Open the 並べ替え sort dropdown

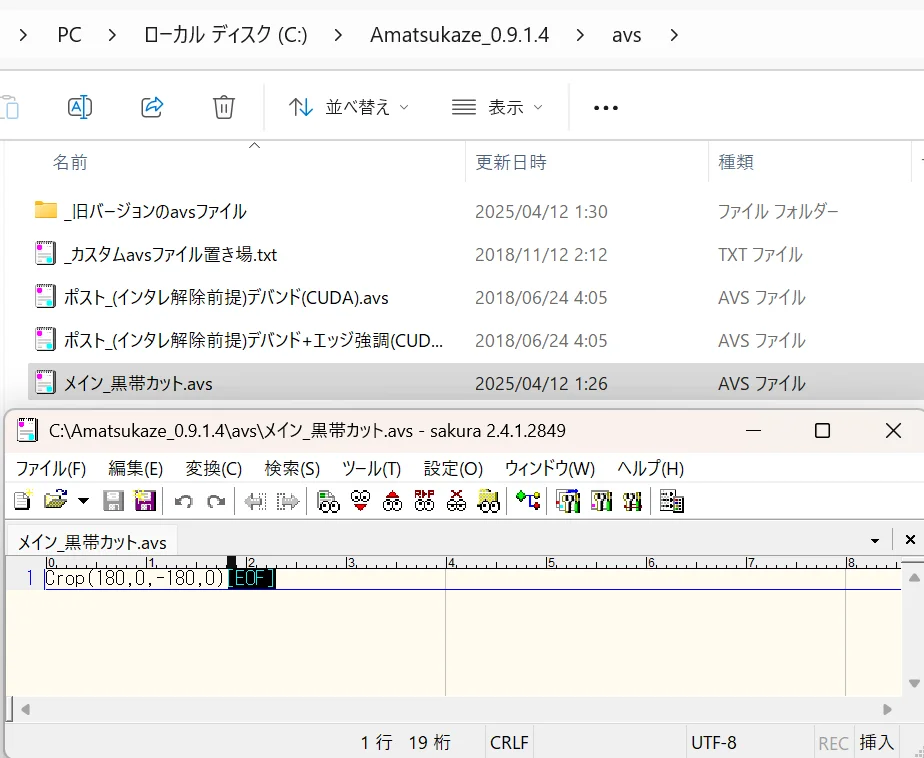(348, 107)
